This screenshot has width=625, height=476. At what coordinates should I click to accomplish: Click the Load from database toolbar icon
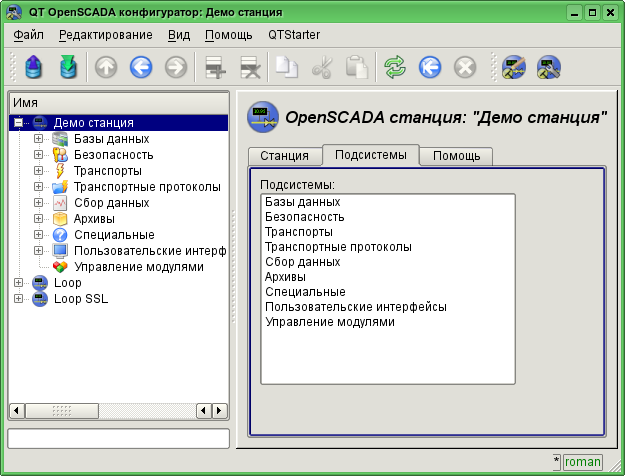(33, 67)
